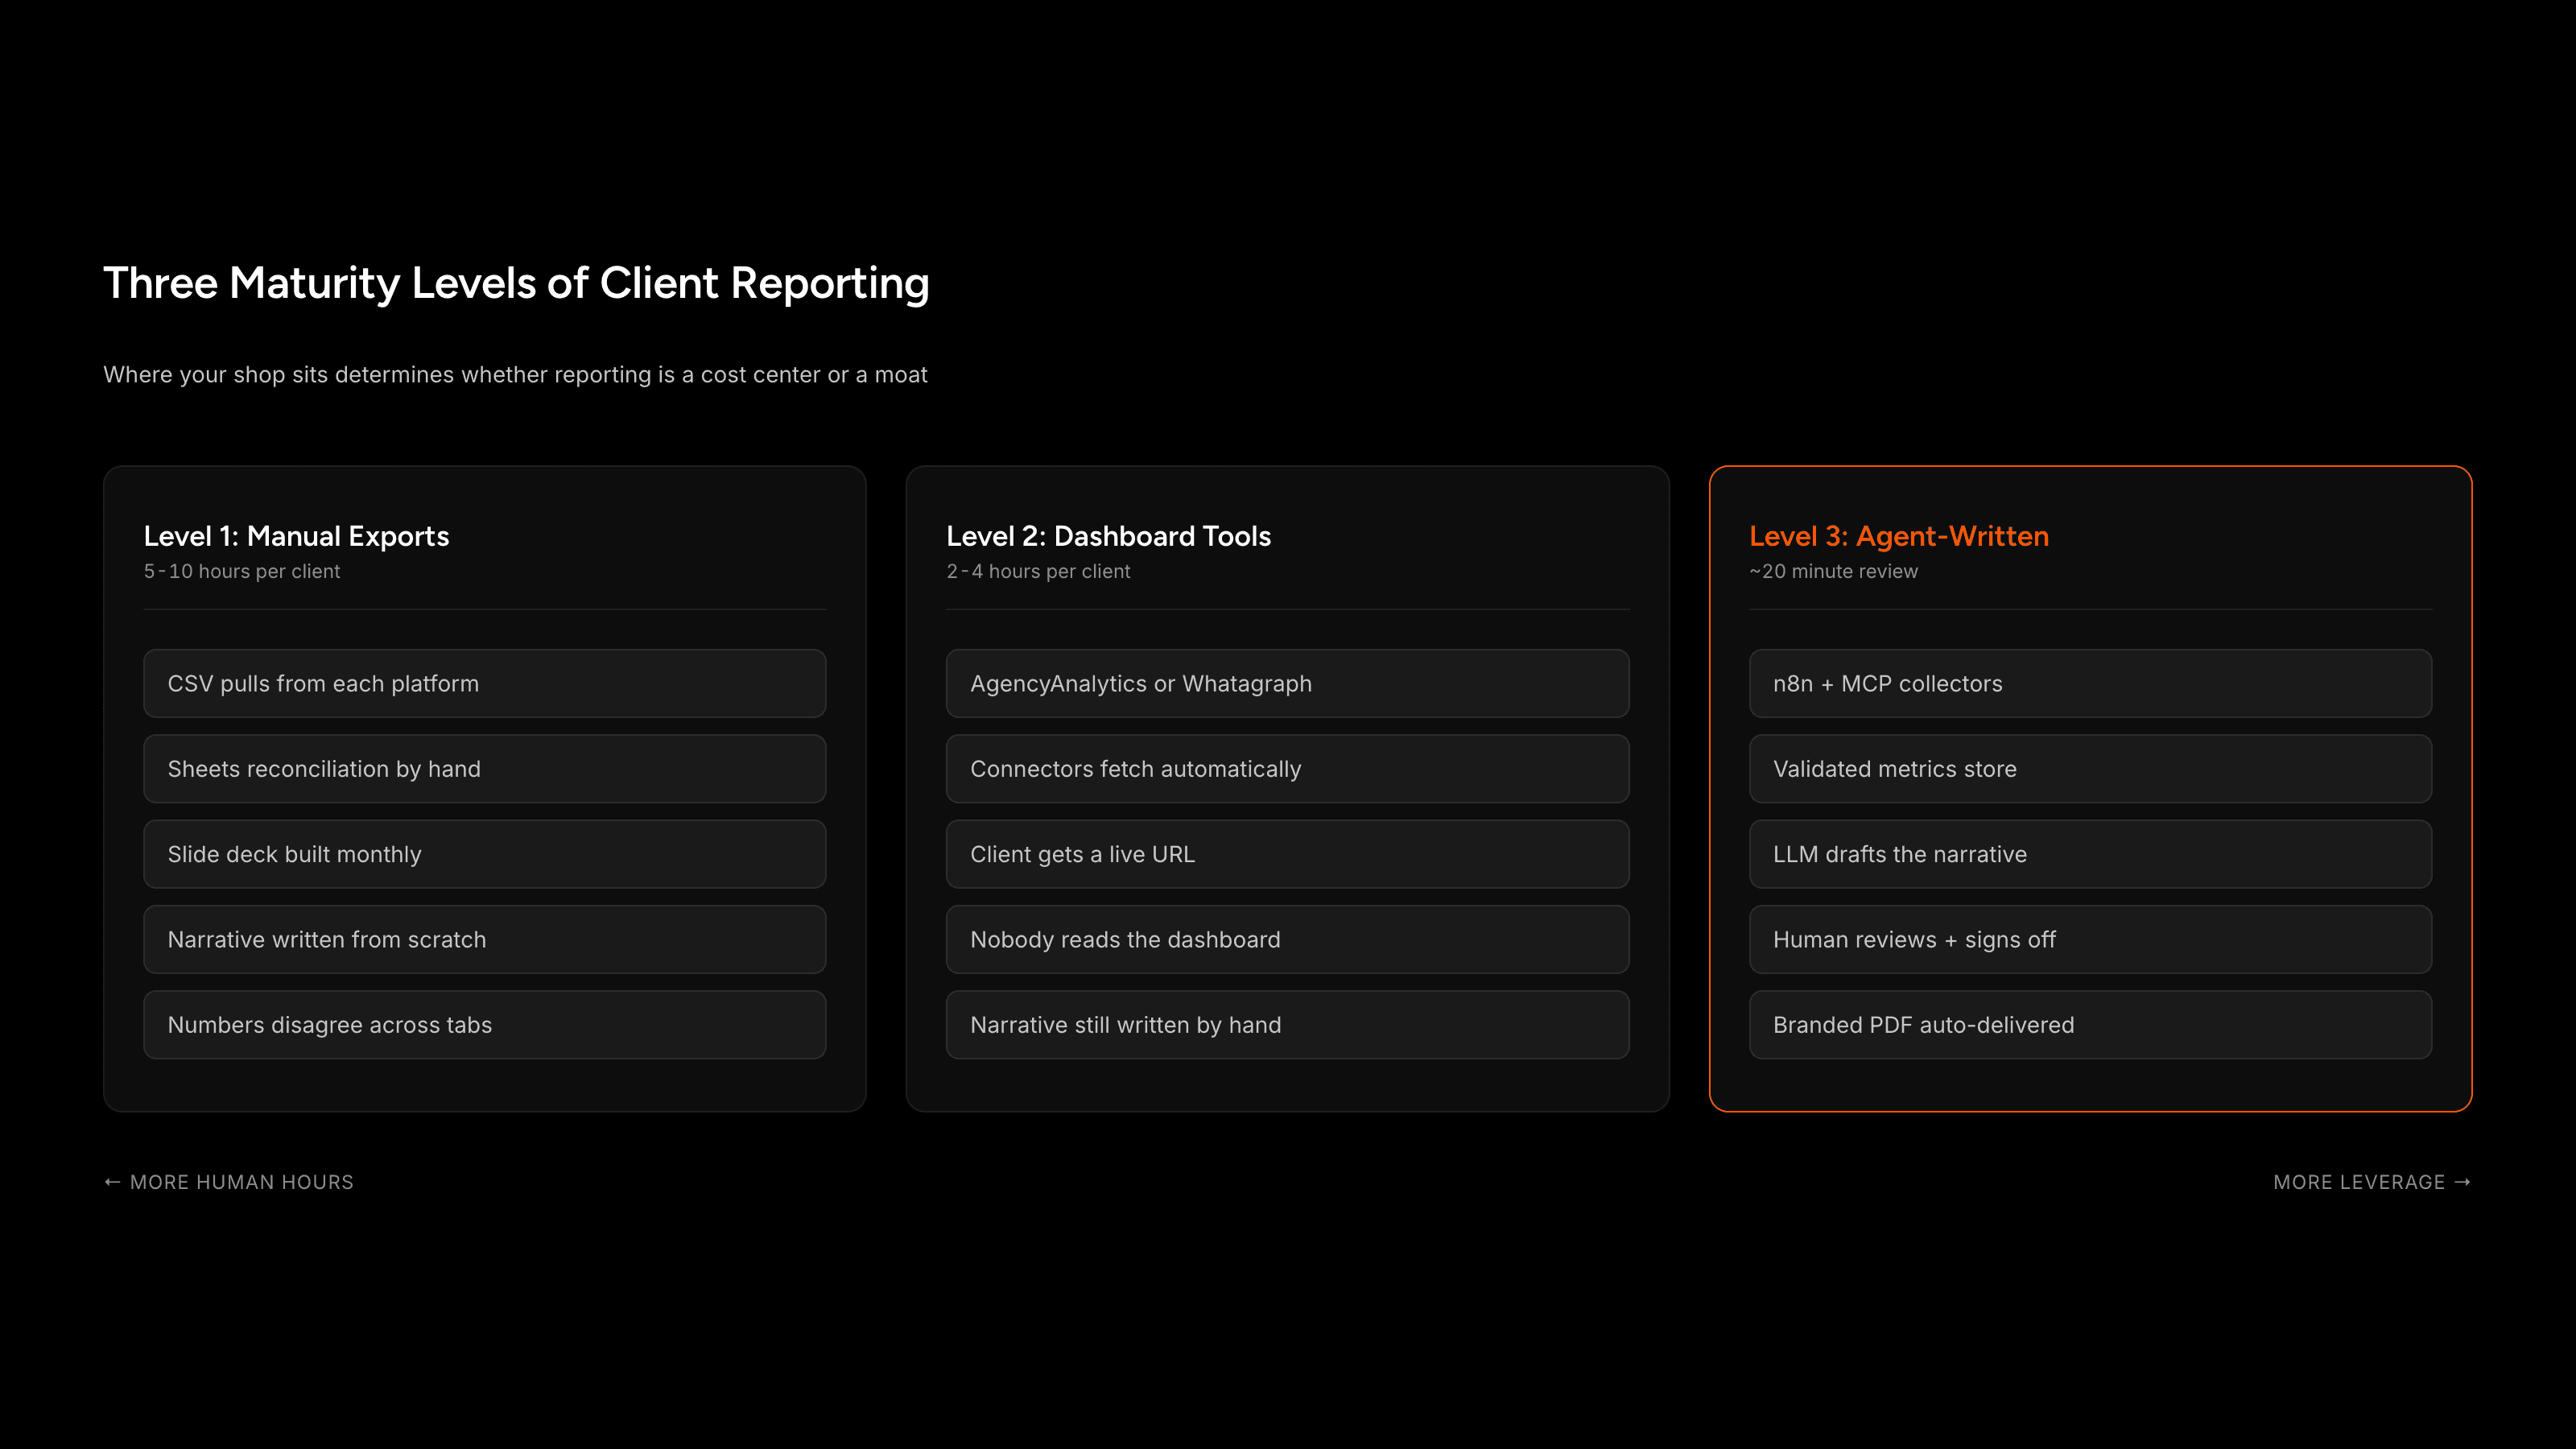
Task: Select 'AgencyAnalytics or Whatagraph' item
Action: point(1287,683)
